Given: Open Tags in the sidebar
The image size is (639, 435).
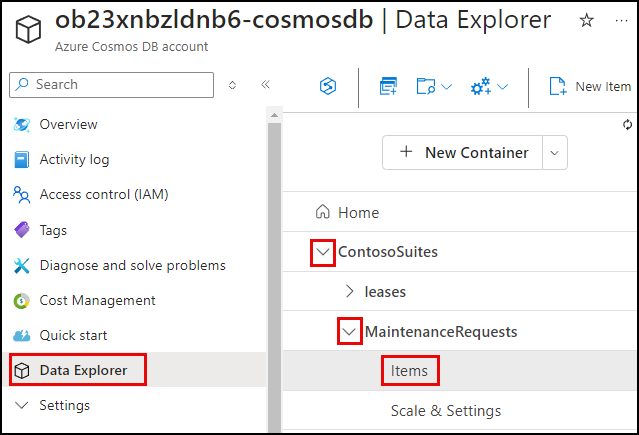Looking at the screenshot, I should pos(53,230).
